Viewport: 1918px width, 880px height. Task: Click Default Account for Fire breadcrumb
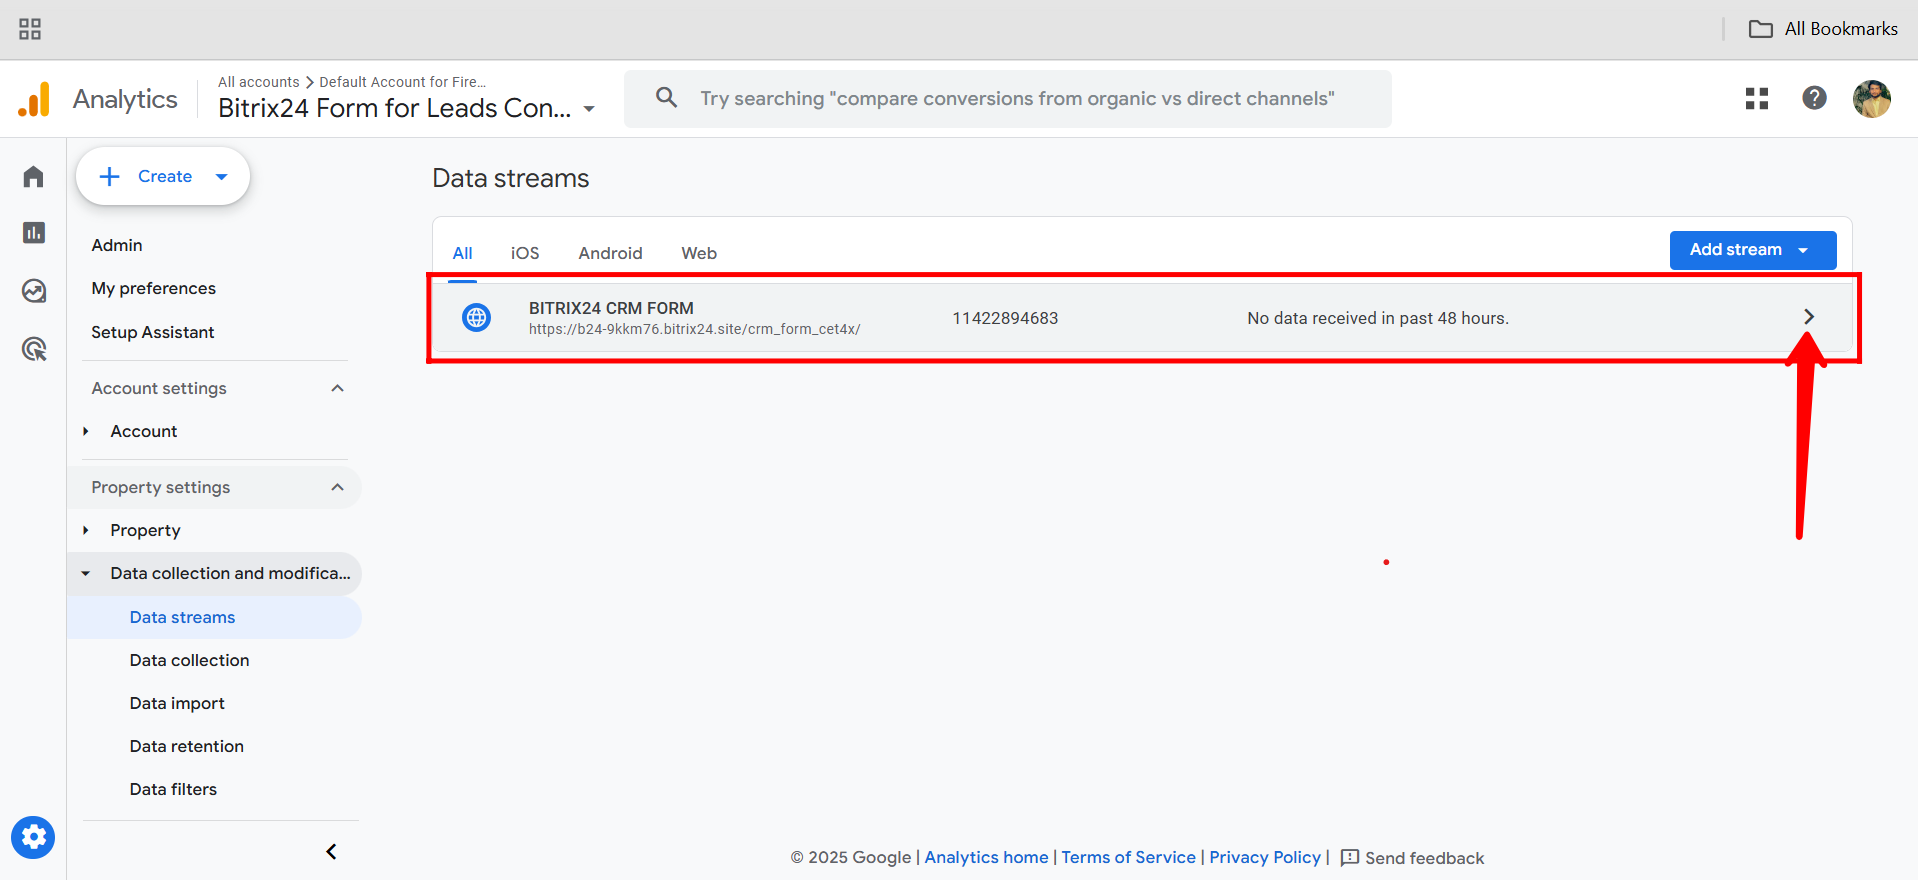pos(402,82)
